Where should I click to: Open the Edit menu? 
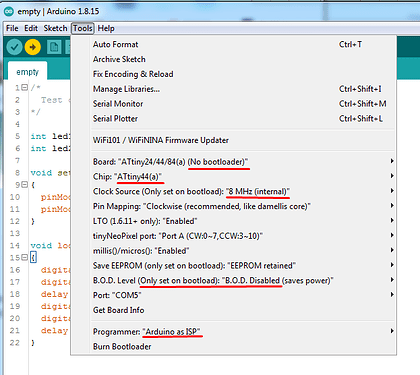tap(31, 28)
